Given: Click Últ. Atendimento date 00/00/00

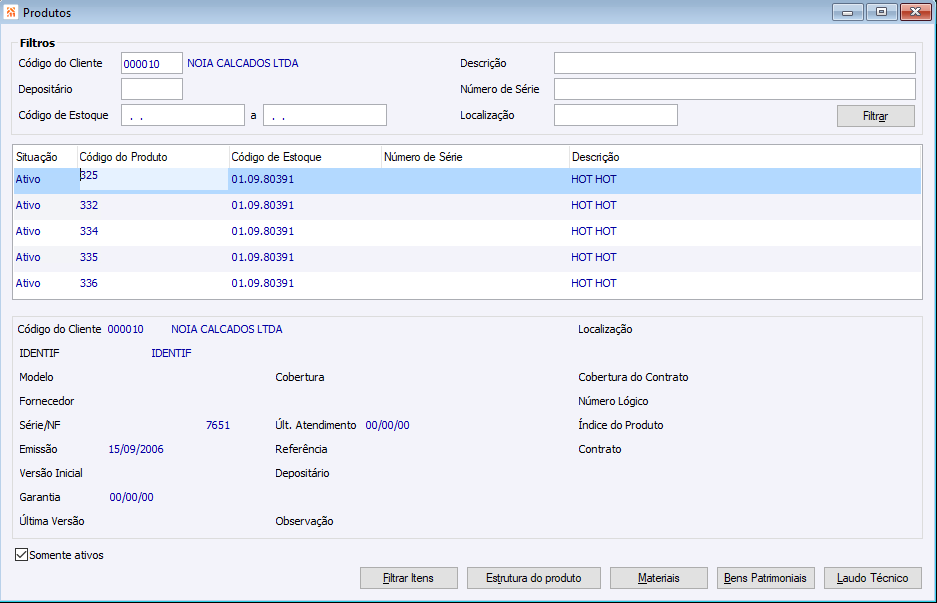Looking at the screenshot, I should 387,426.
